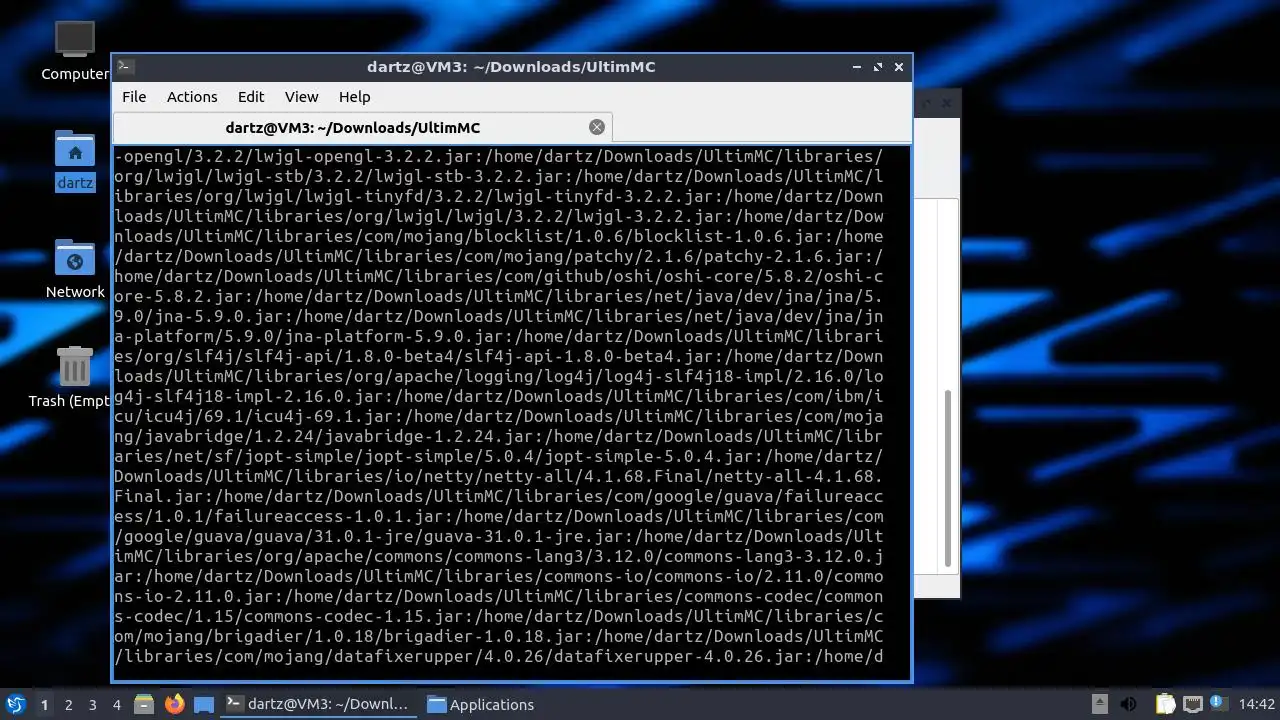Click the clock showing 14:42
The height and width of the screenshot is (720, 1280).
pyautogui.click(x=1256, y=705)
